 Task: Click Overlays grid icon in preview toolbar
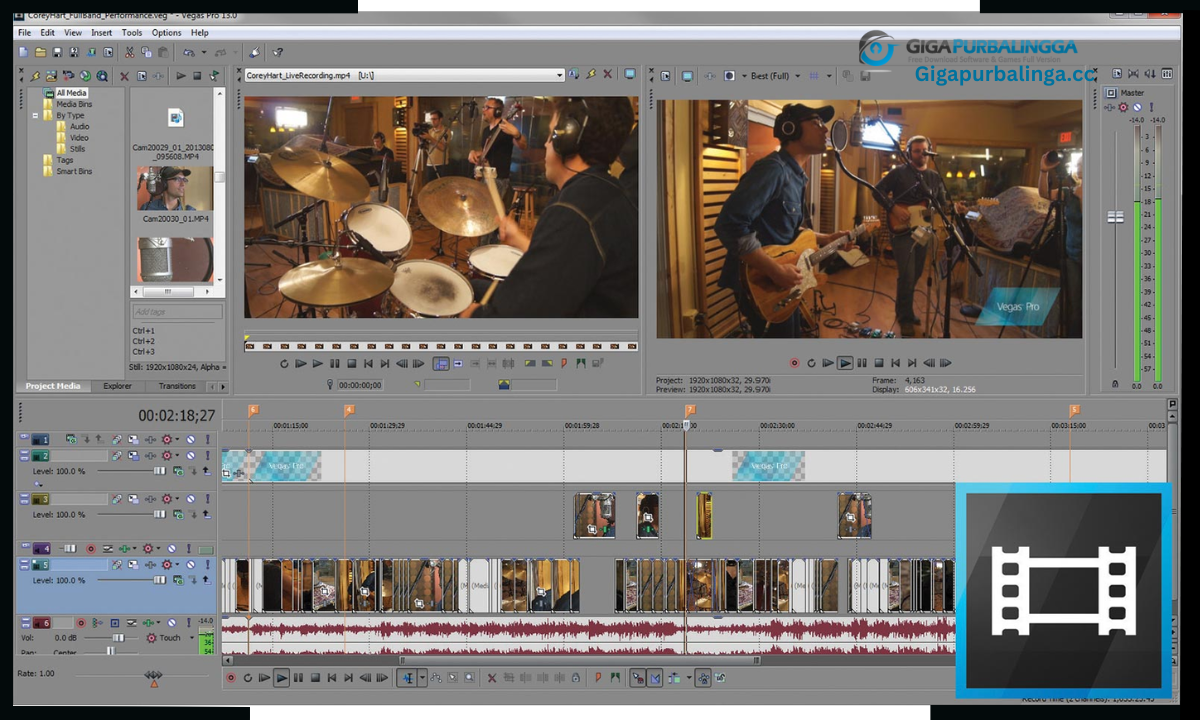(x=814, y=76)
